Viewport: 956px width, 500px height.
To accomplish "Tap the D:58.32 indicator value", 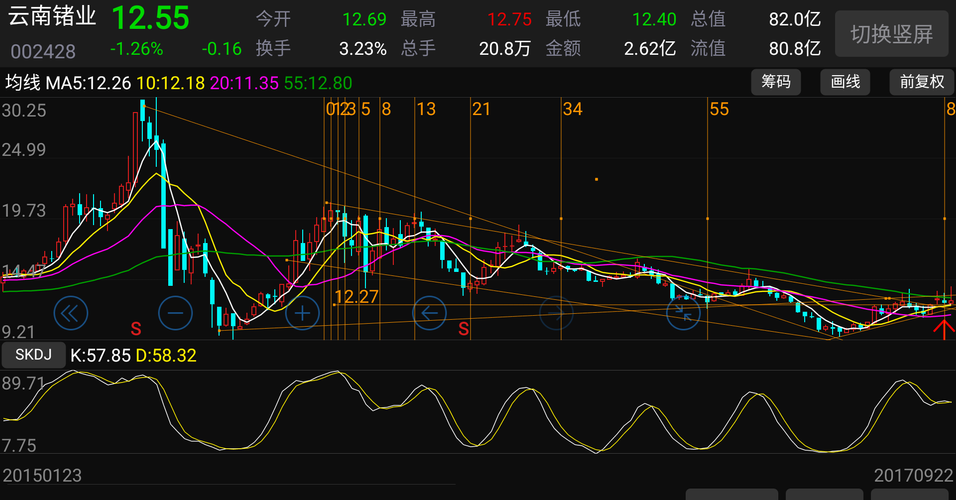I will click(166, 355).
